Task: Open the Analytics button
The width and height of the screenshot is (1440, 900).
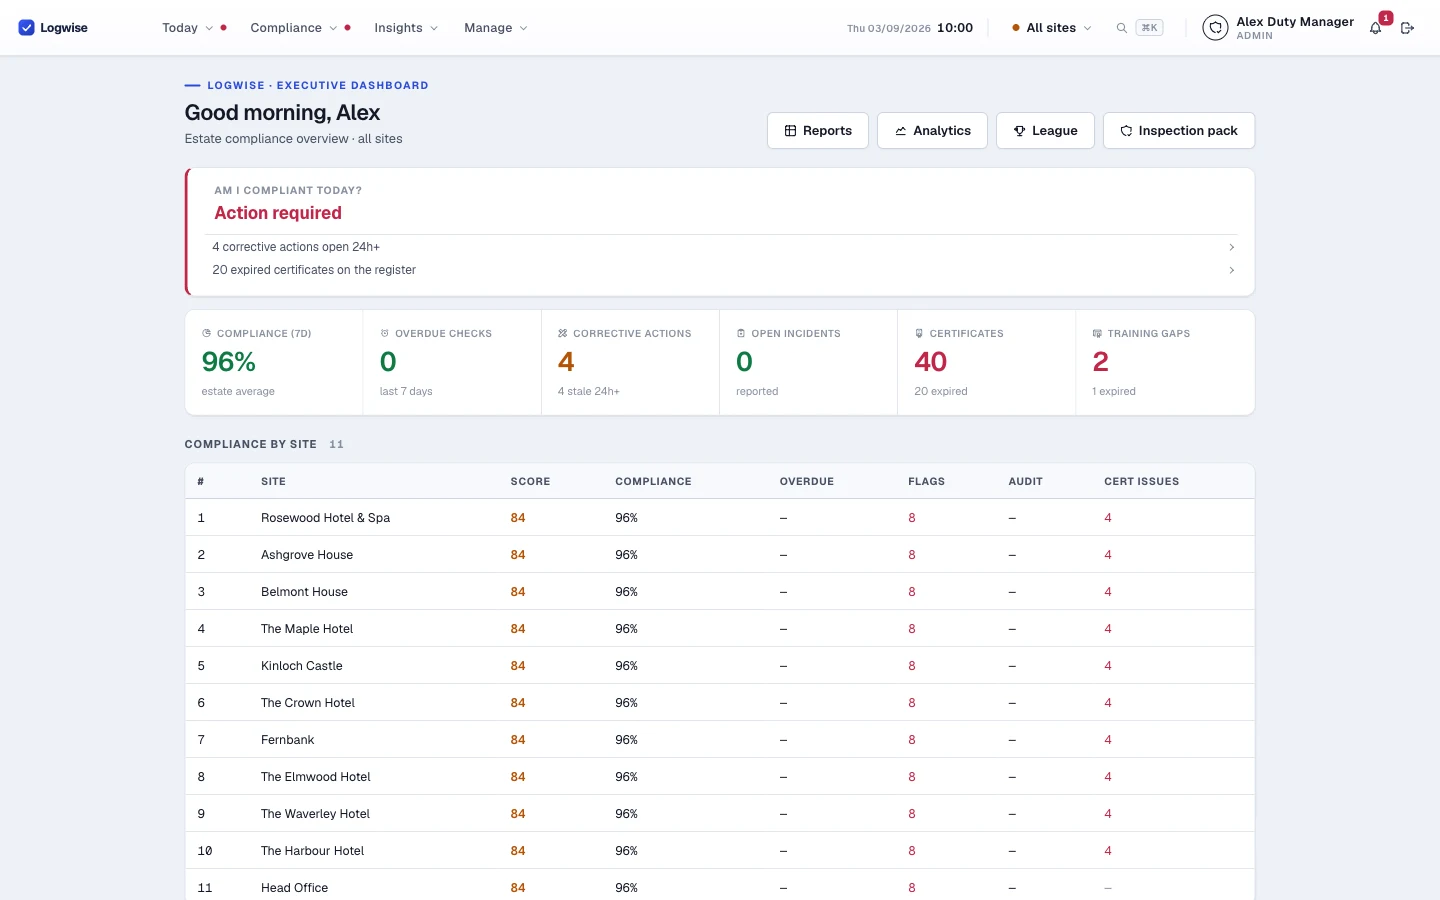Action: [932, 131]
